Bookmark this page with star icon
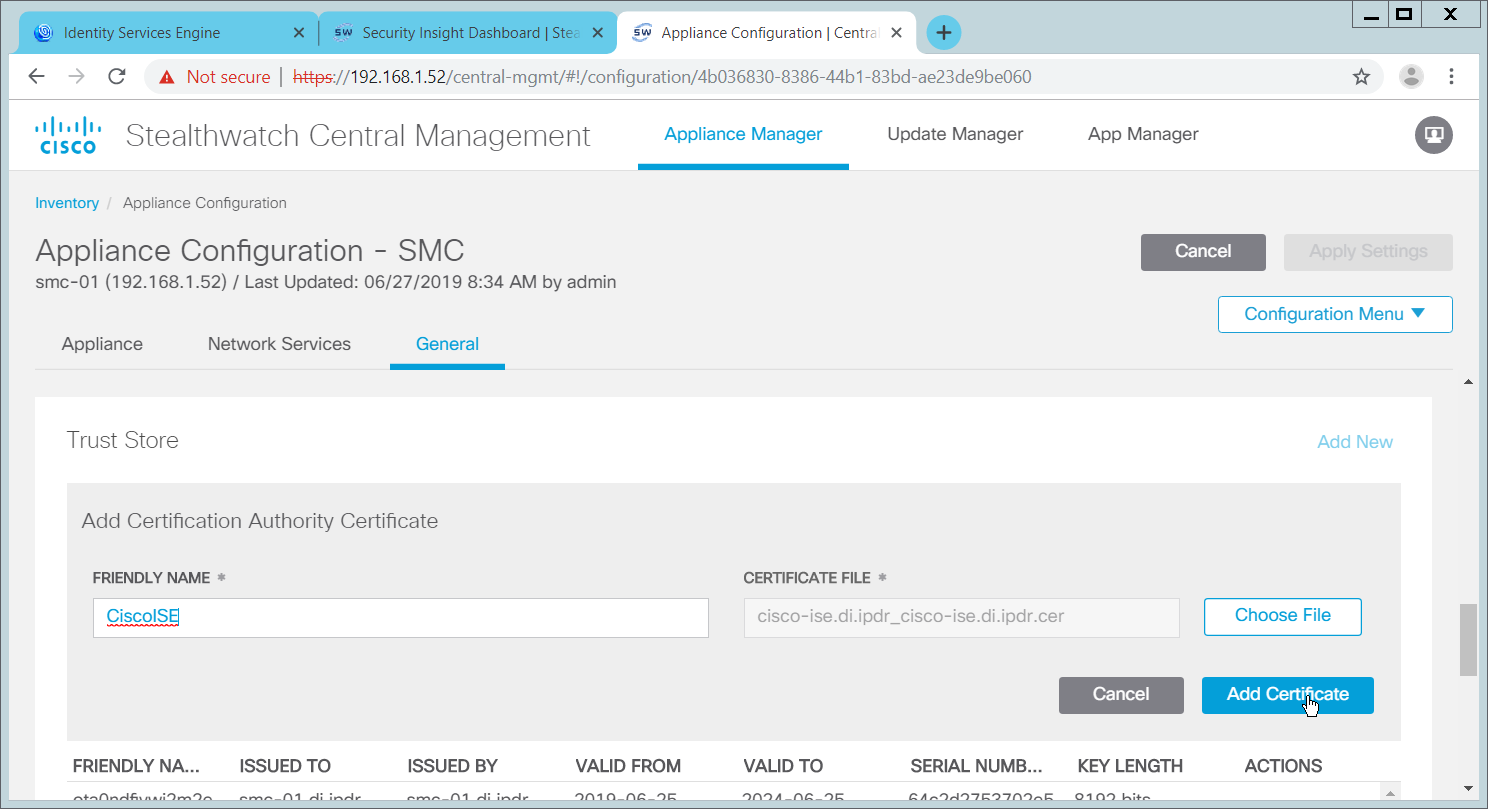The height and width of the screenshot is (809, 1488). [x=1361, y=77]
